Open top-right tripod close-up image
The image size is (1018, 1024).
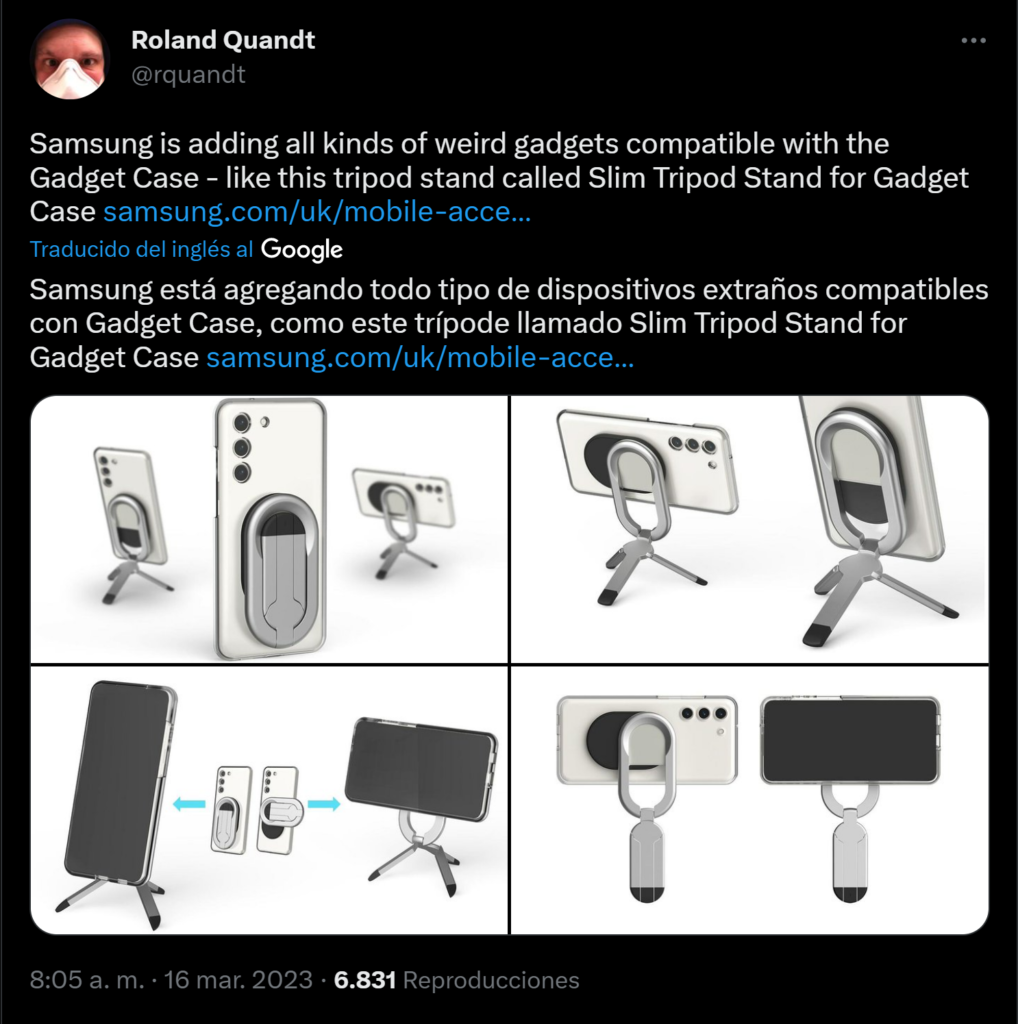click(x=749, y=529)
